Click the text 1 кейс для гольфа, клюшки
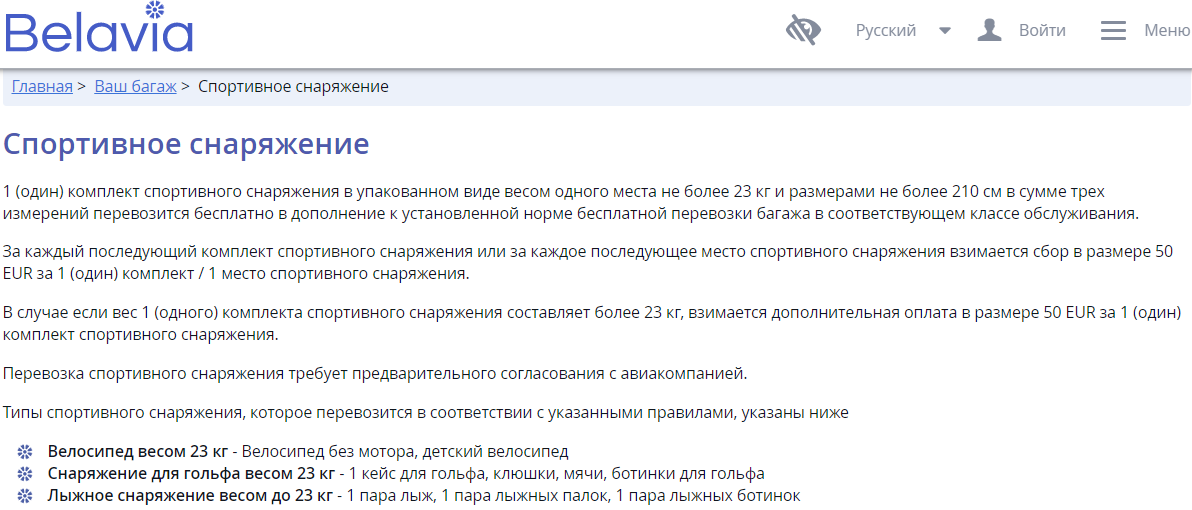The image size is (1192, 510). point(556,474)
